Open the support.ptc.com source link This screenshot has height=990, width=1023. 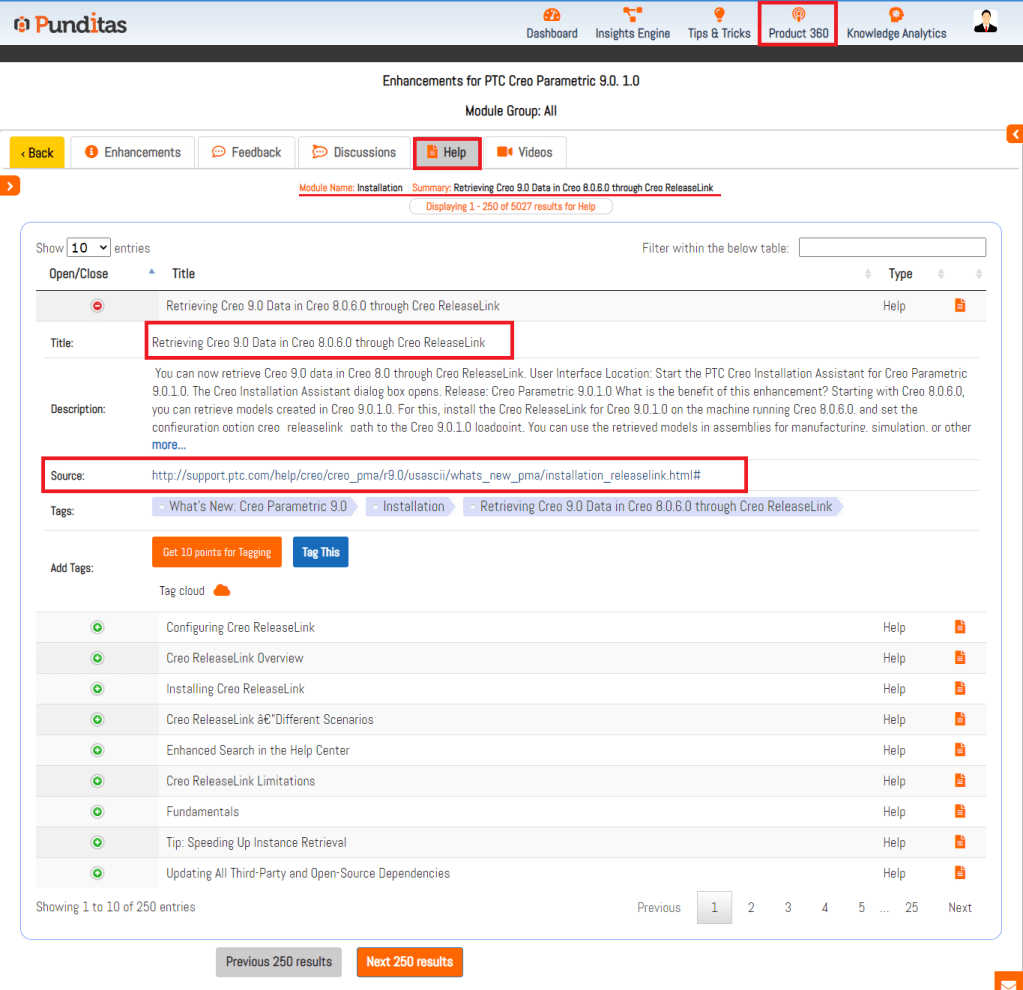pos(425,475)
